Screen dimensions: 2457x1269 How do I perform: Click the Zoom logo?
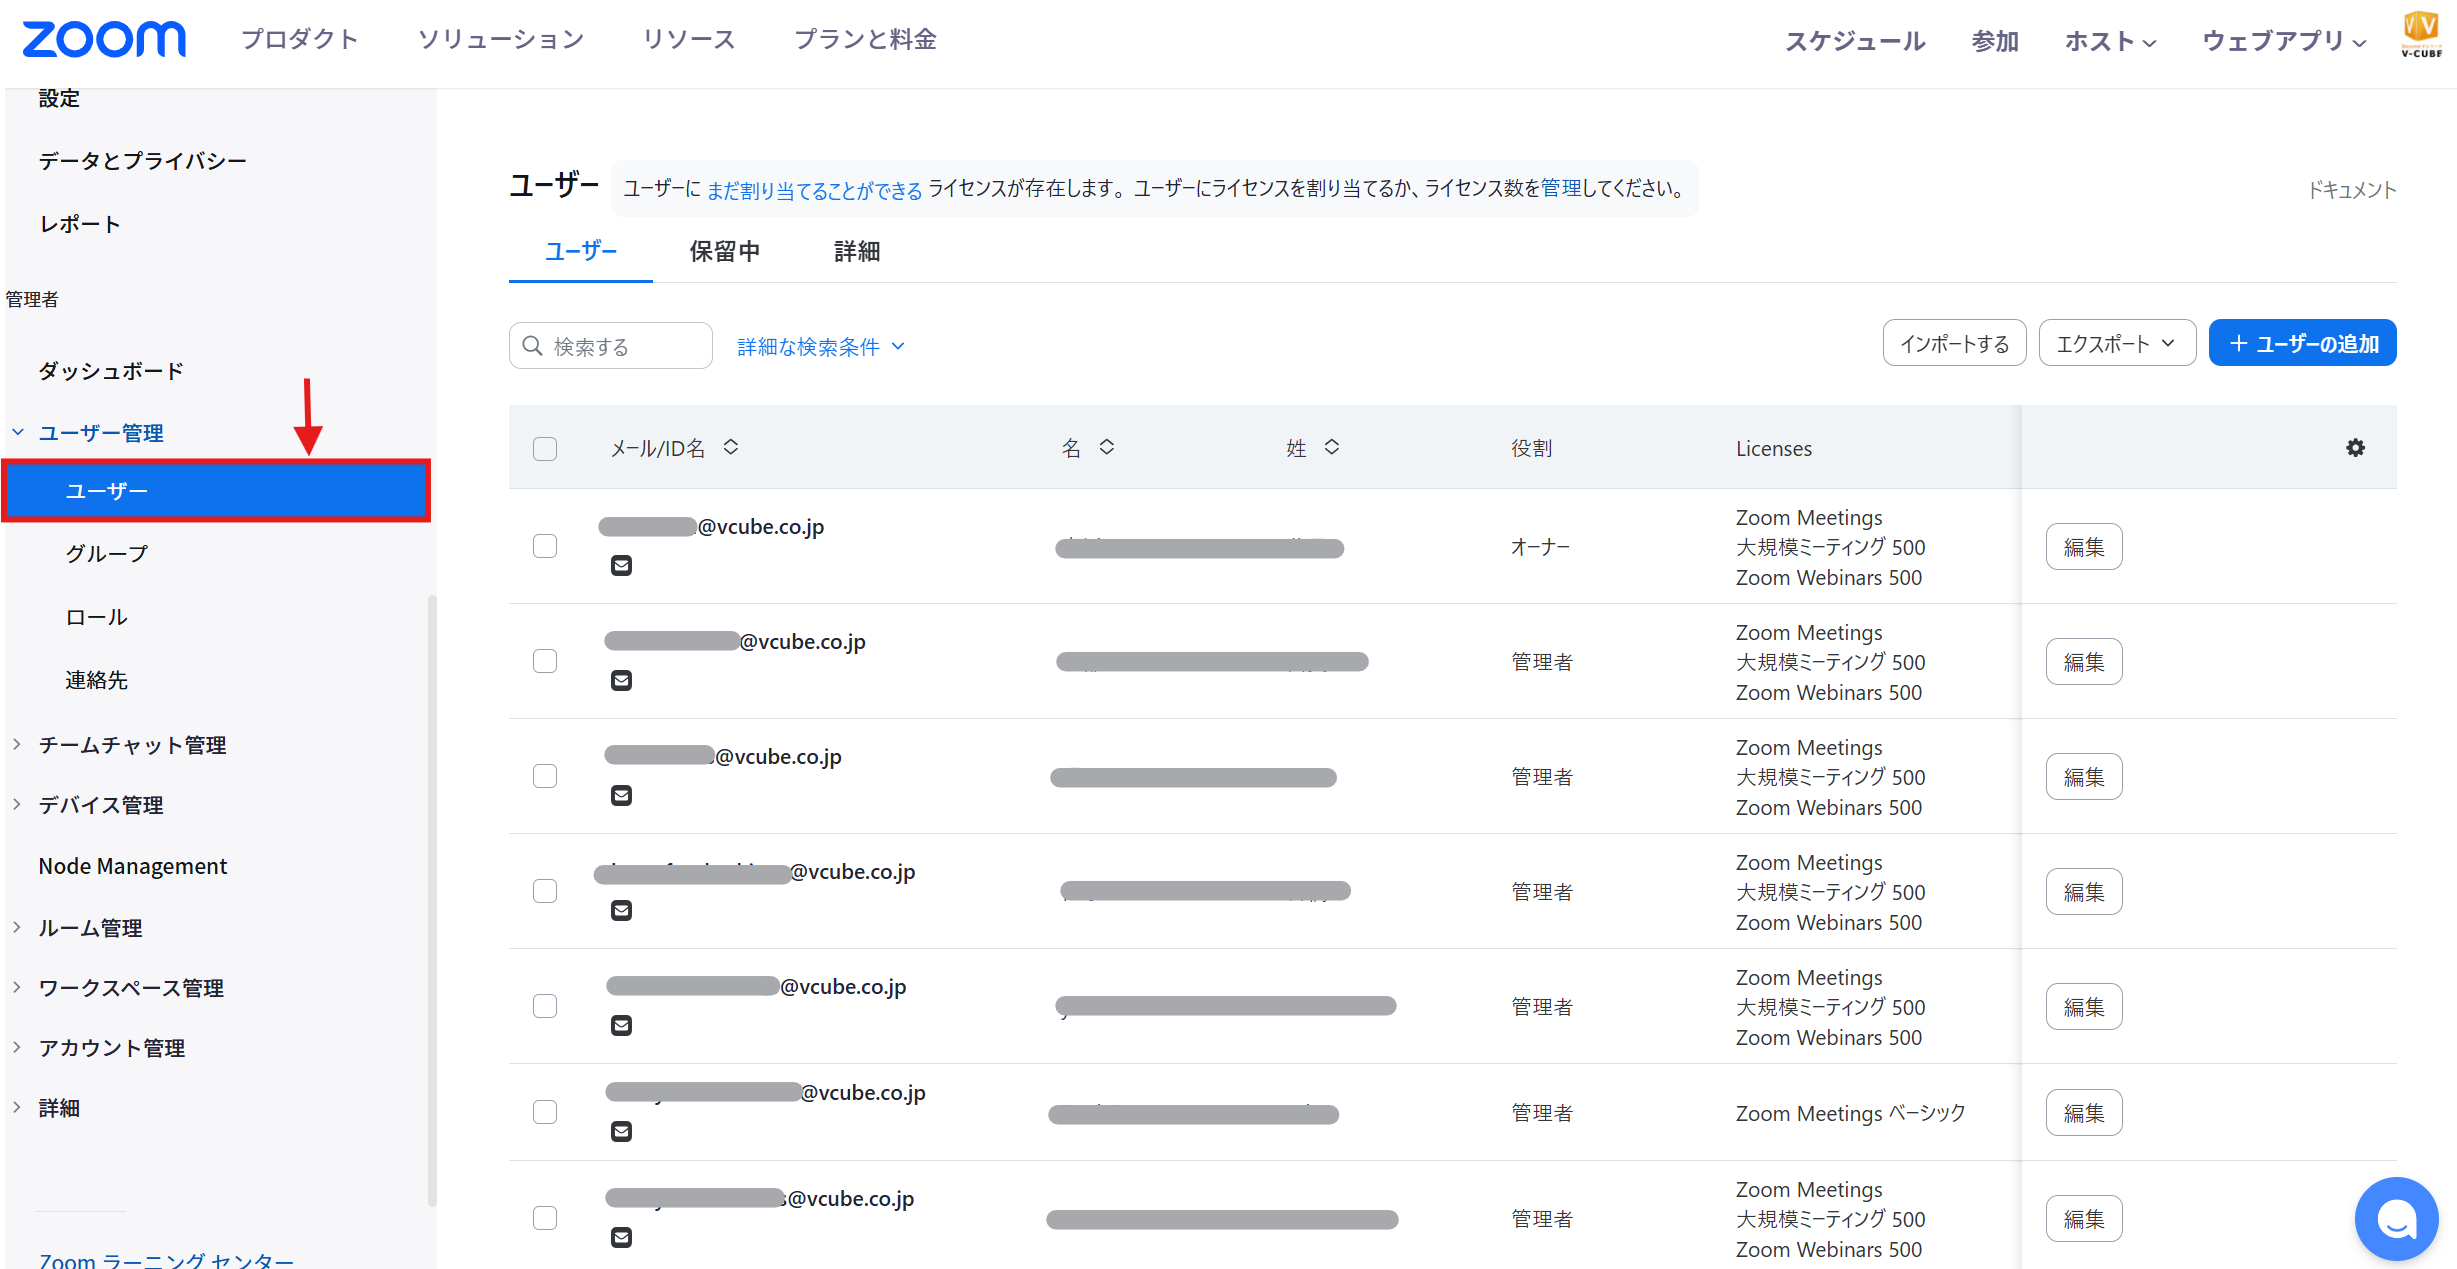pyautogui.click(x=104, y=40)
